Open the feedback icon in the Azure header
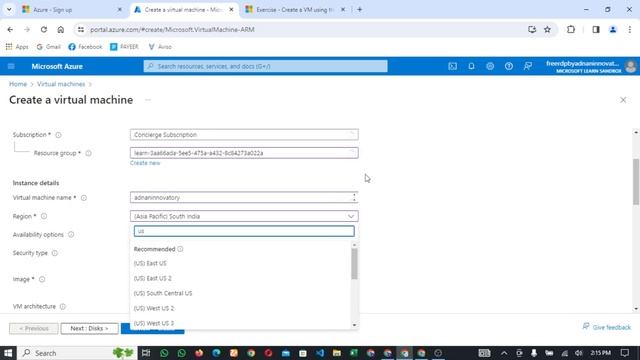 pyautogui.click(x=527, y=66)
